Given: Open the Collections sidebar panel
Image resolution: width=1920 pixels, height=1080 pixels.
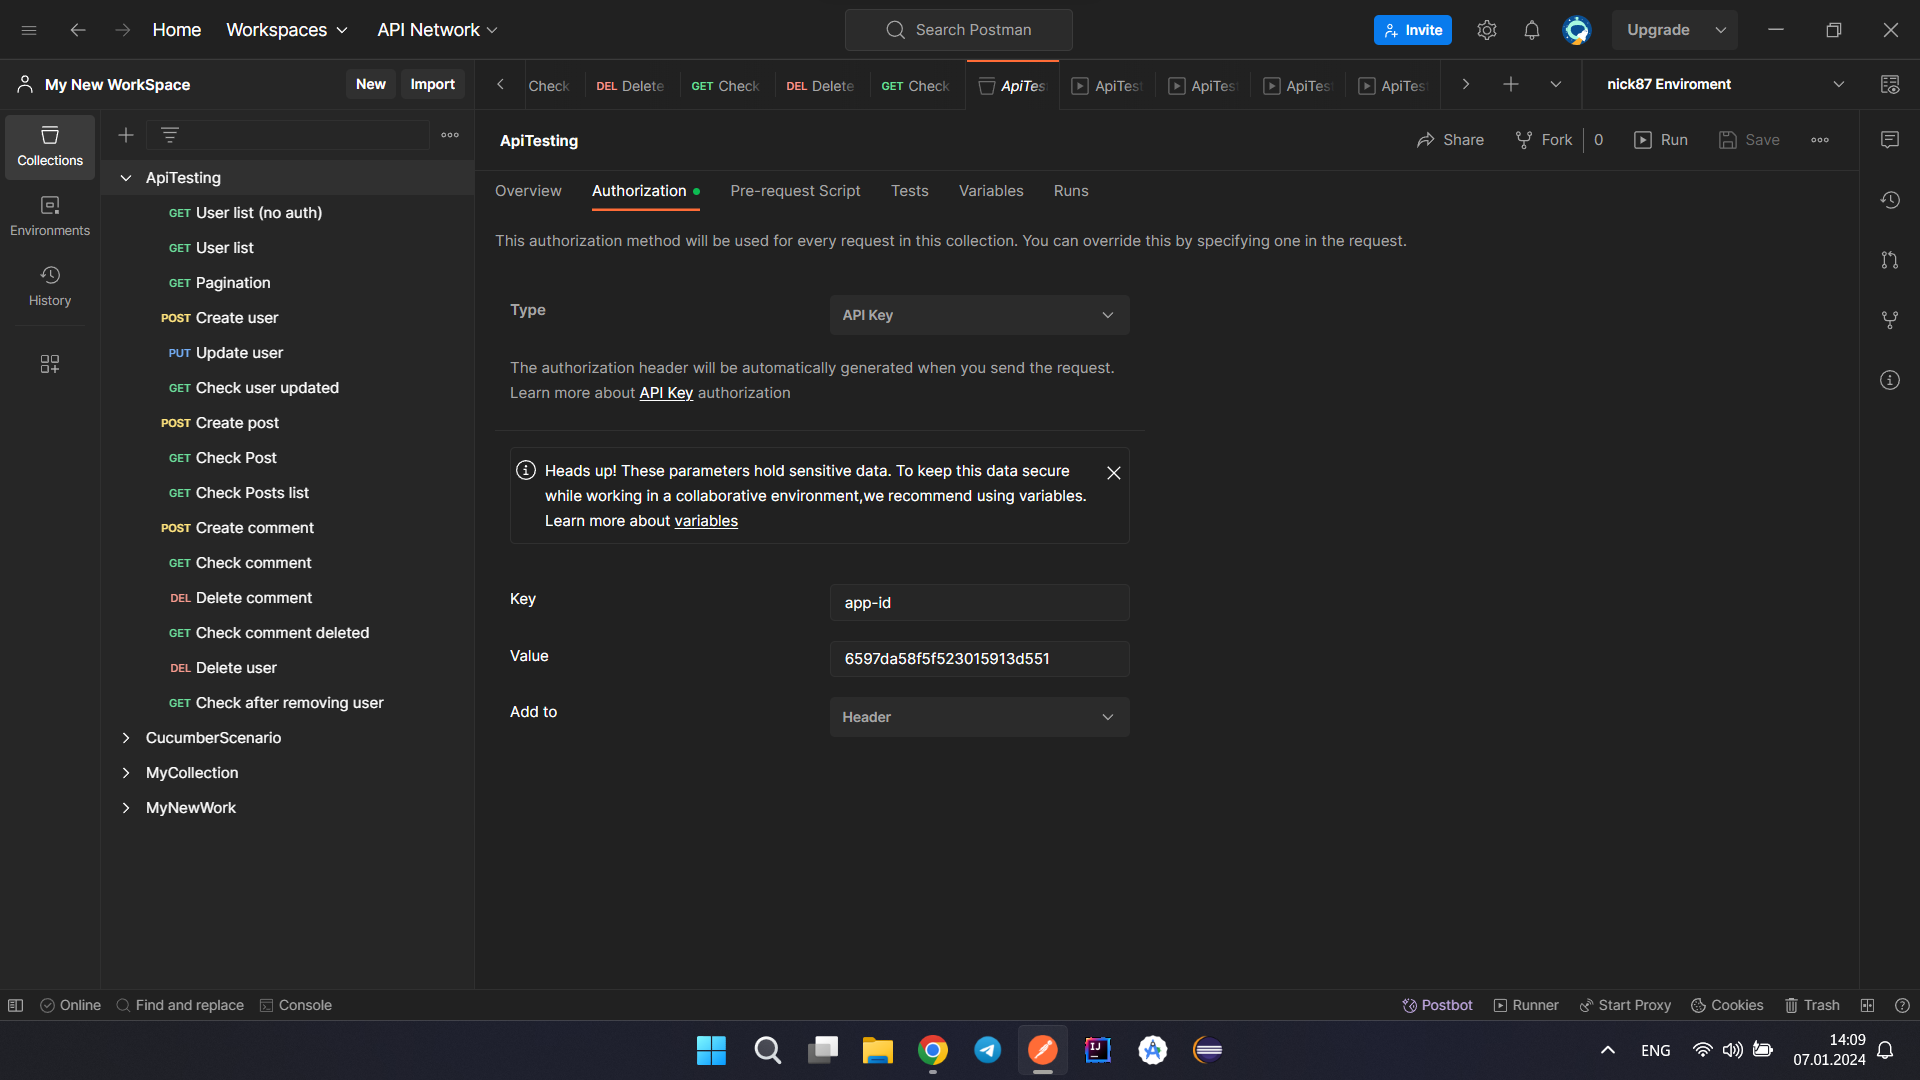Looking at the screenshot, I should click(x=50, y=146).
